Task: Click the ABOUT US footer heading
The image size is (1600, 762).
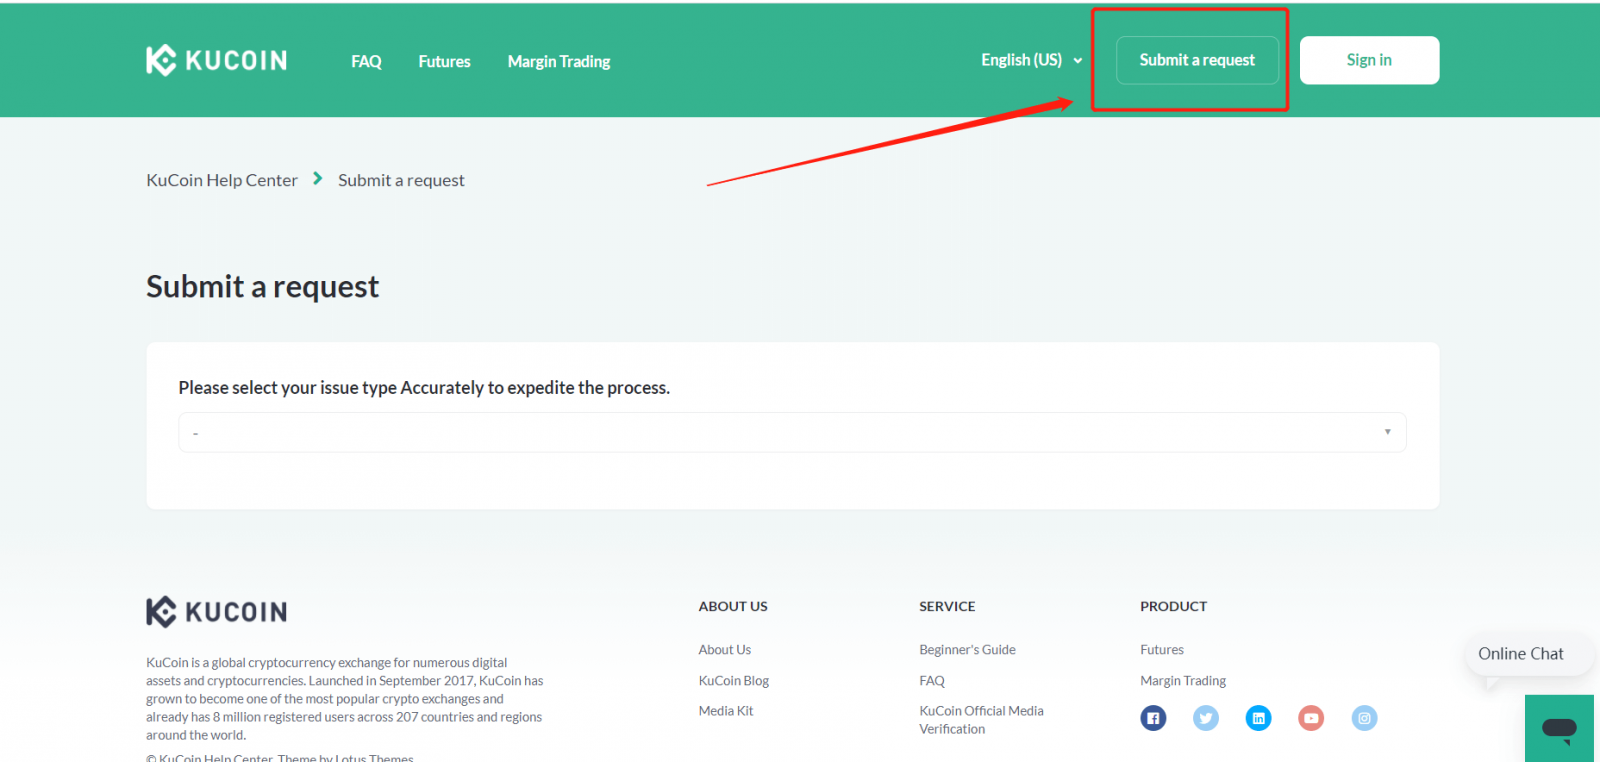Action: 733,606
